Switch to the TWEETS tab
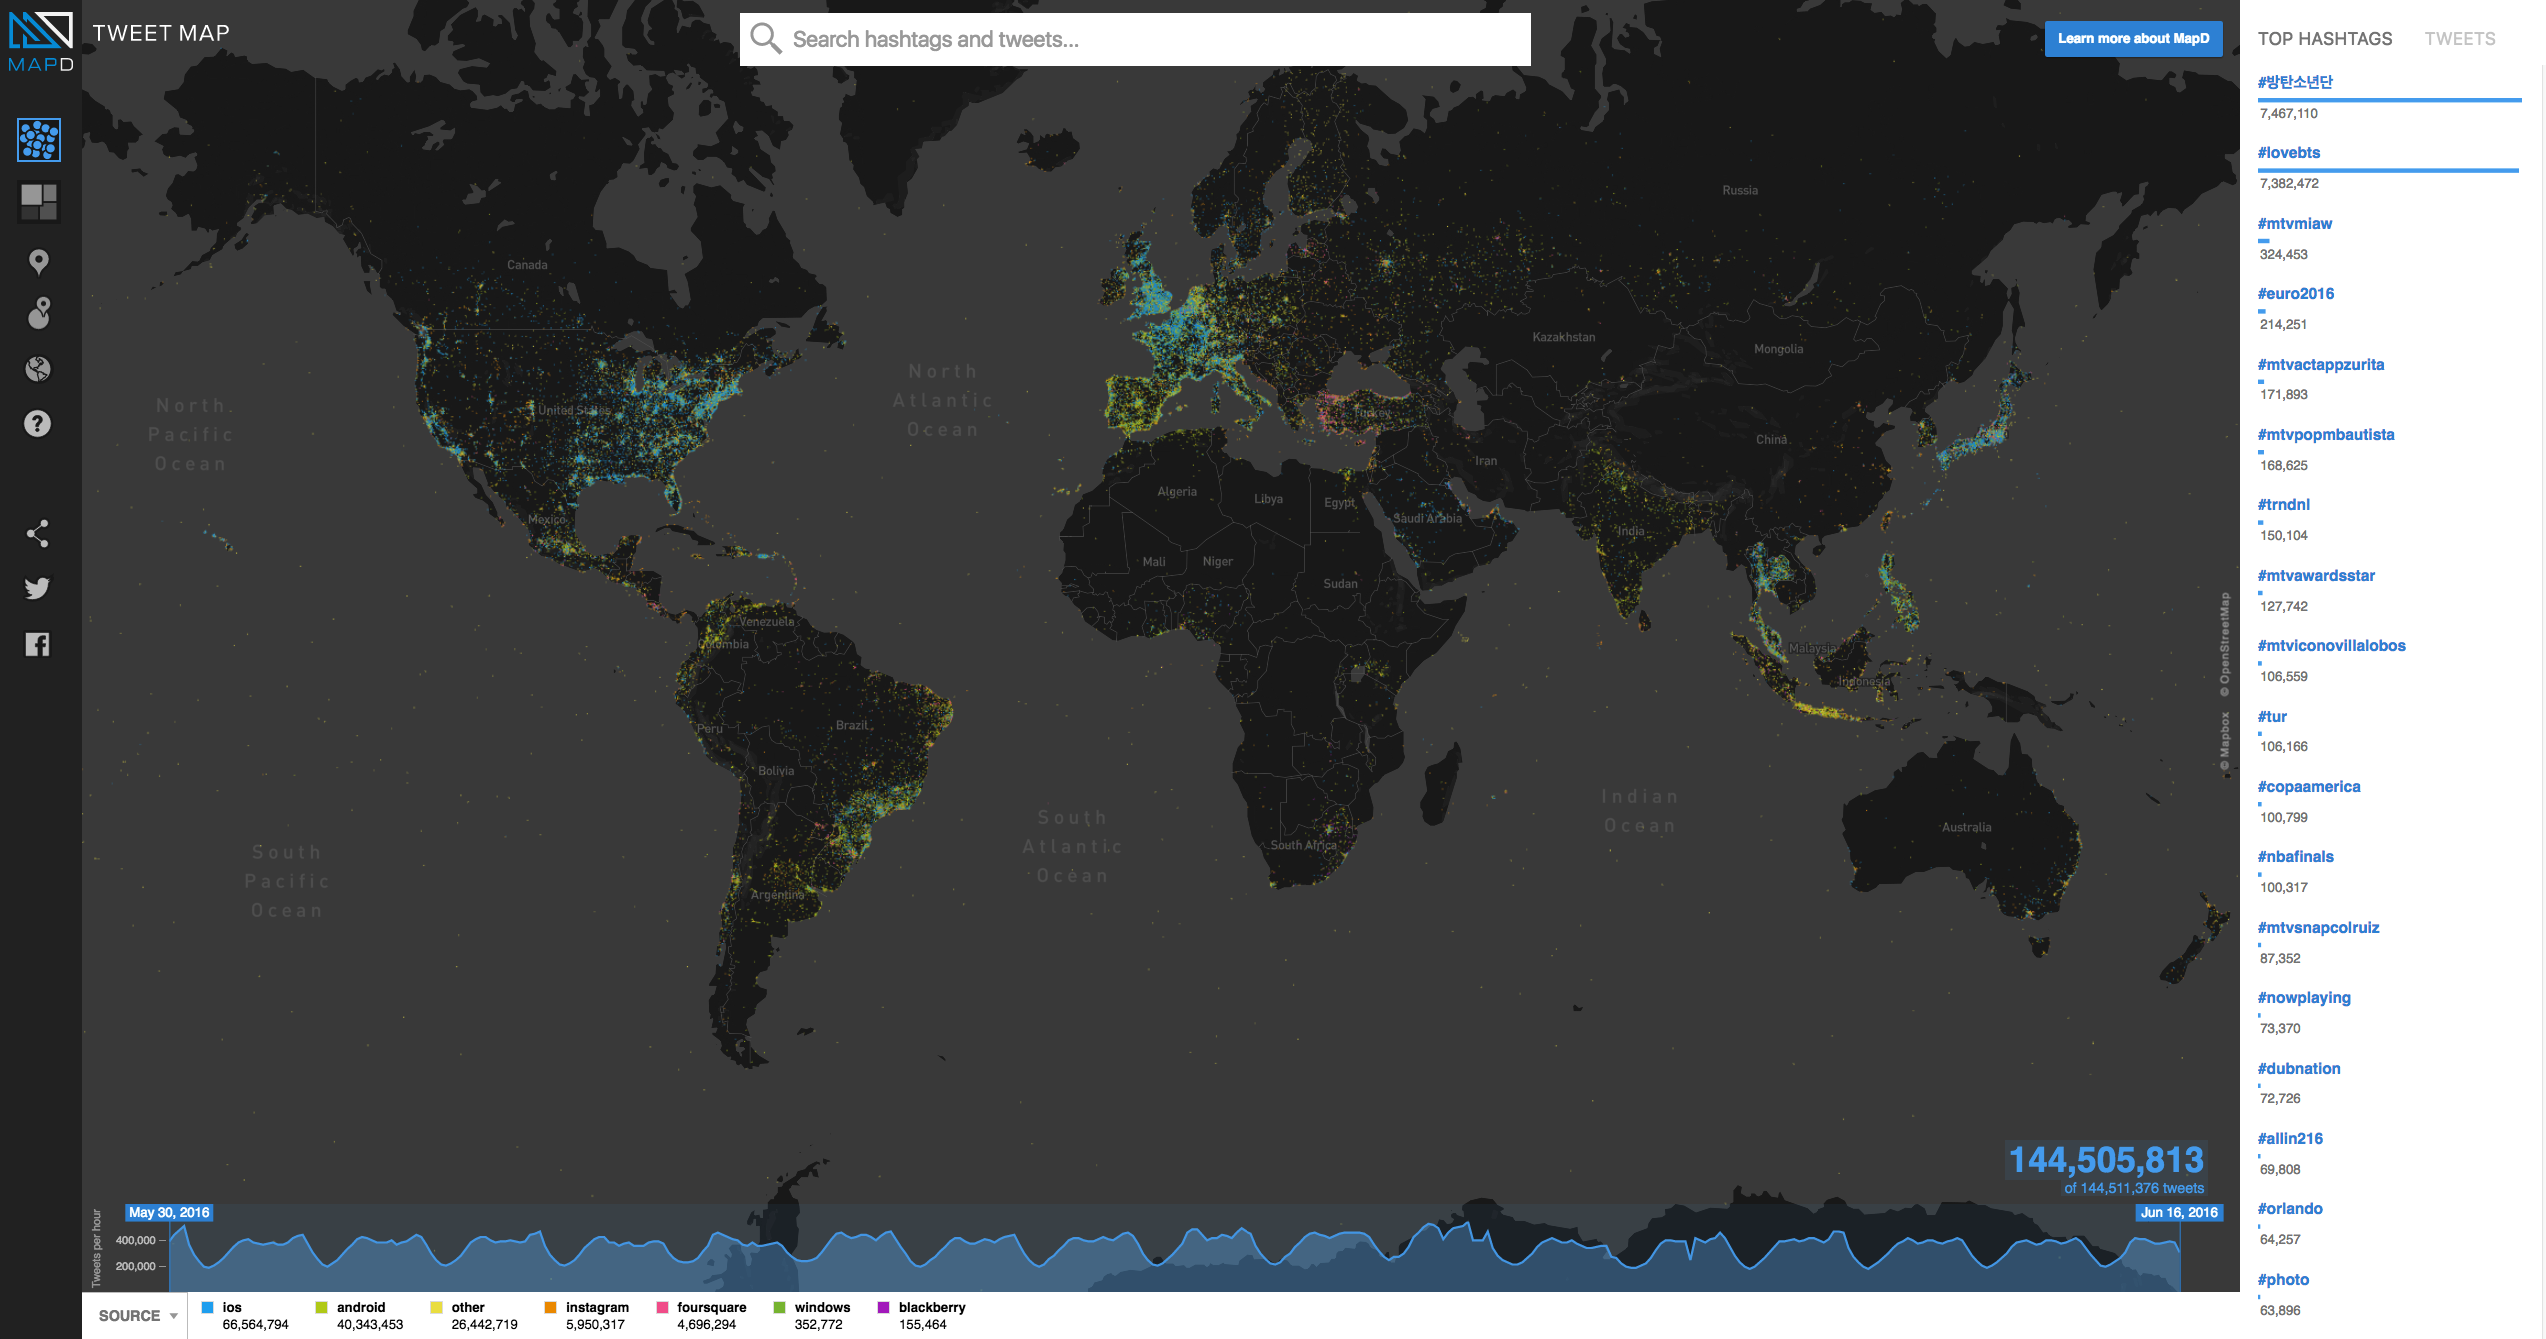Screen dimensions: 2546x1339 pos(2459,39)
